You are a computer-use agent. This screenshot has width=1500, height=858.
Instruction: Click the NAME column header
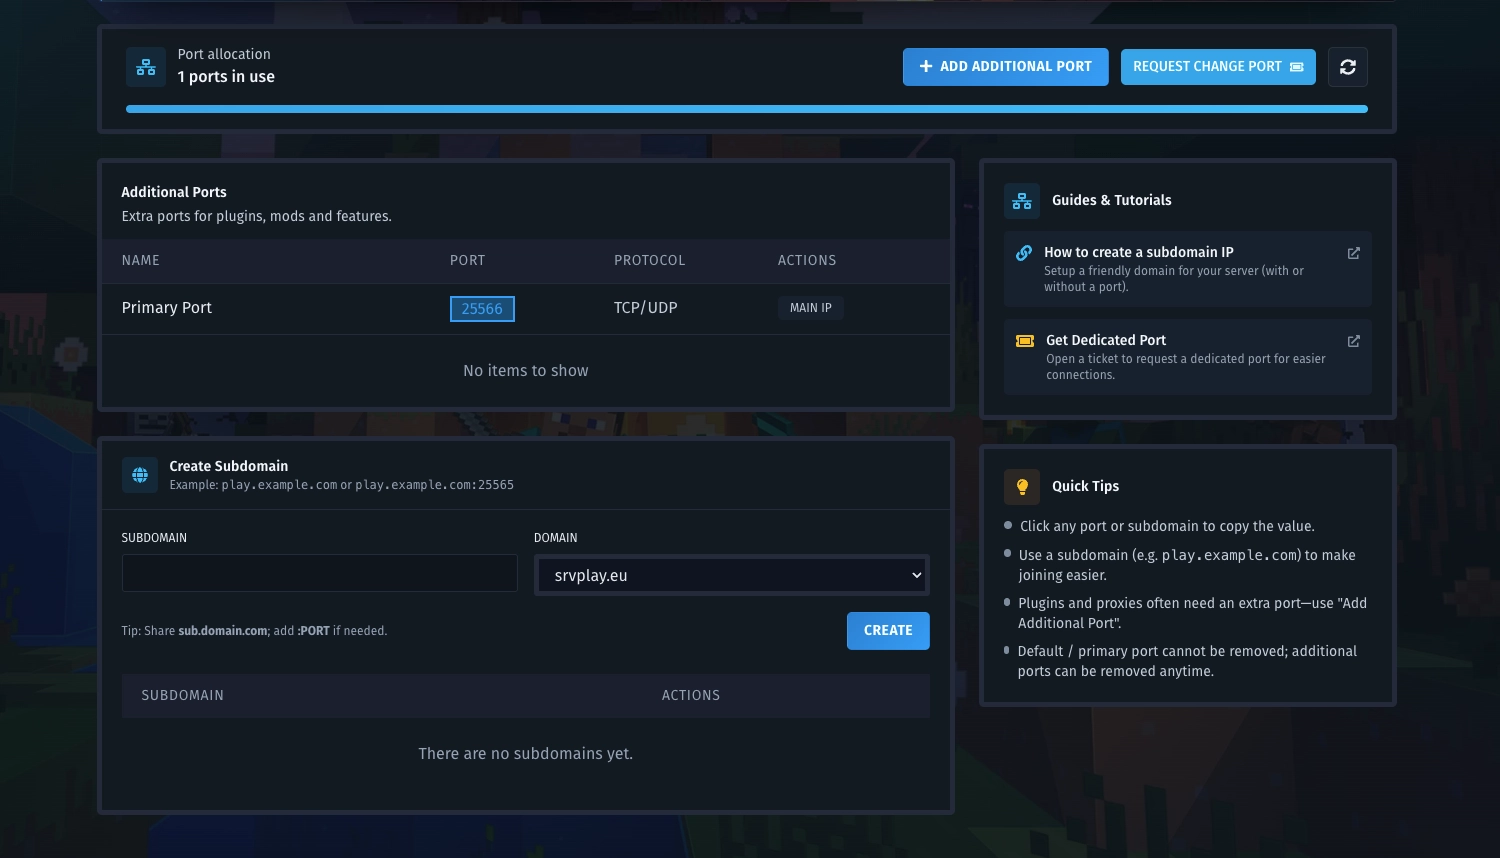tap(141, 261)
